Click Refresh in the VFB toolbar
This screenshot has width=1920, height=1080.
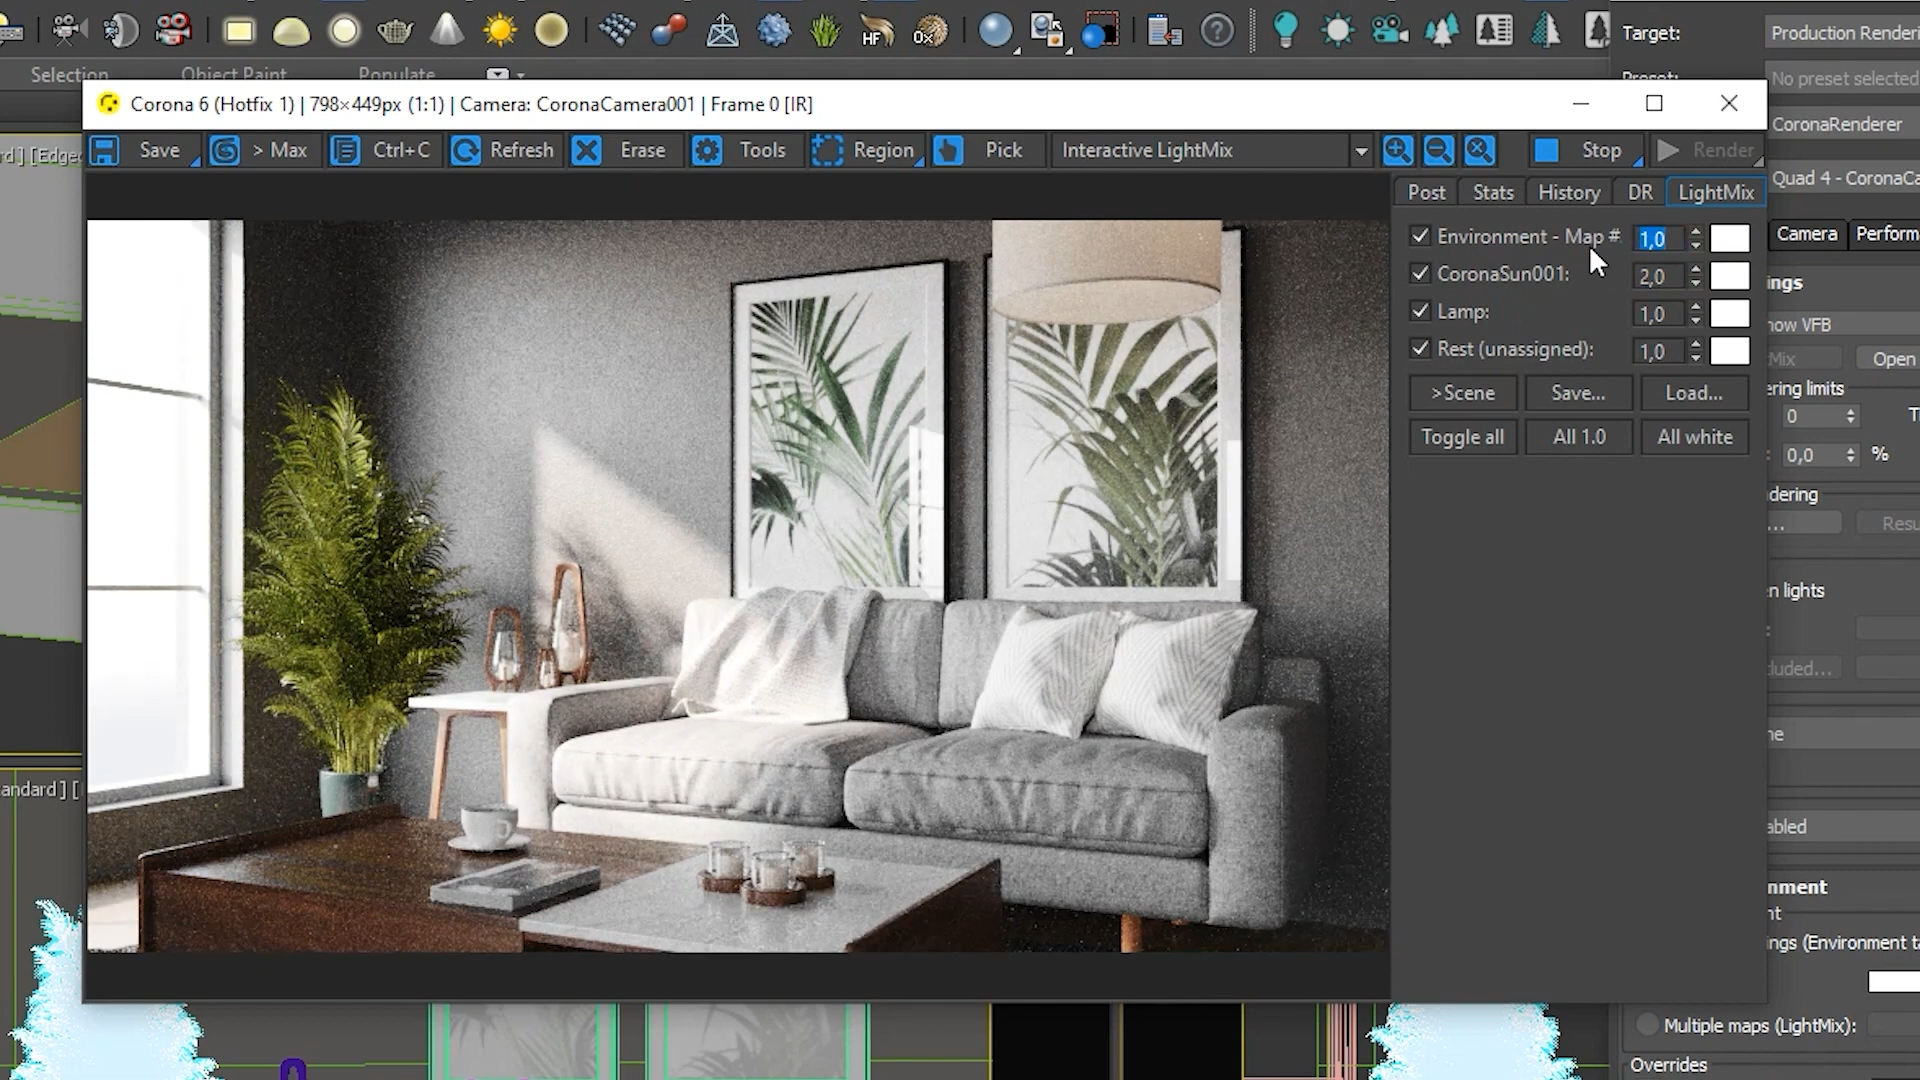click(503, 150)
